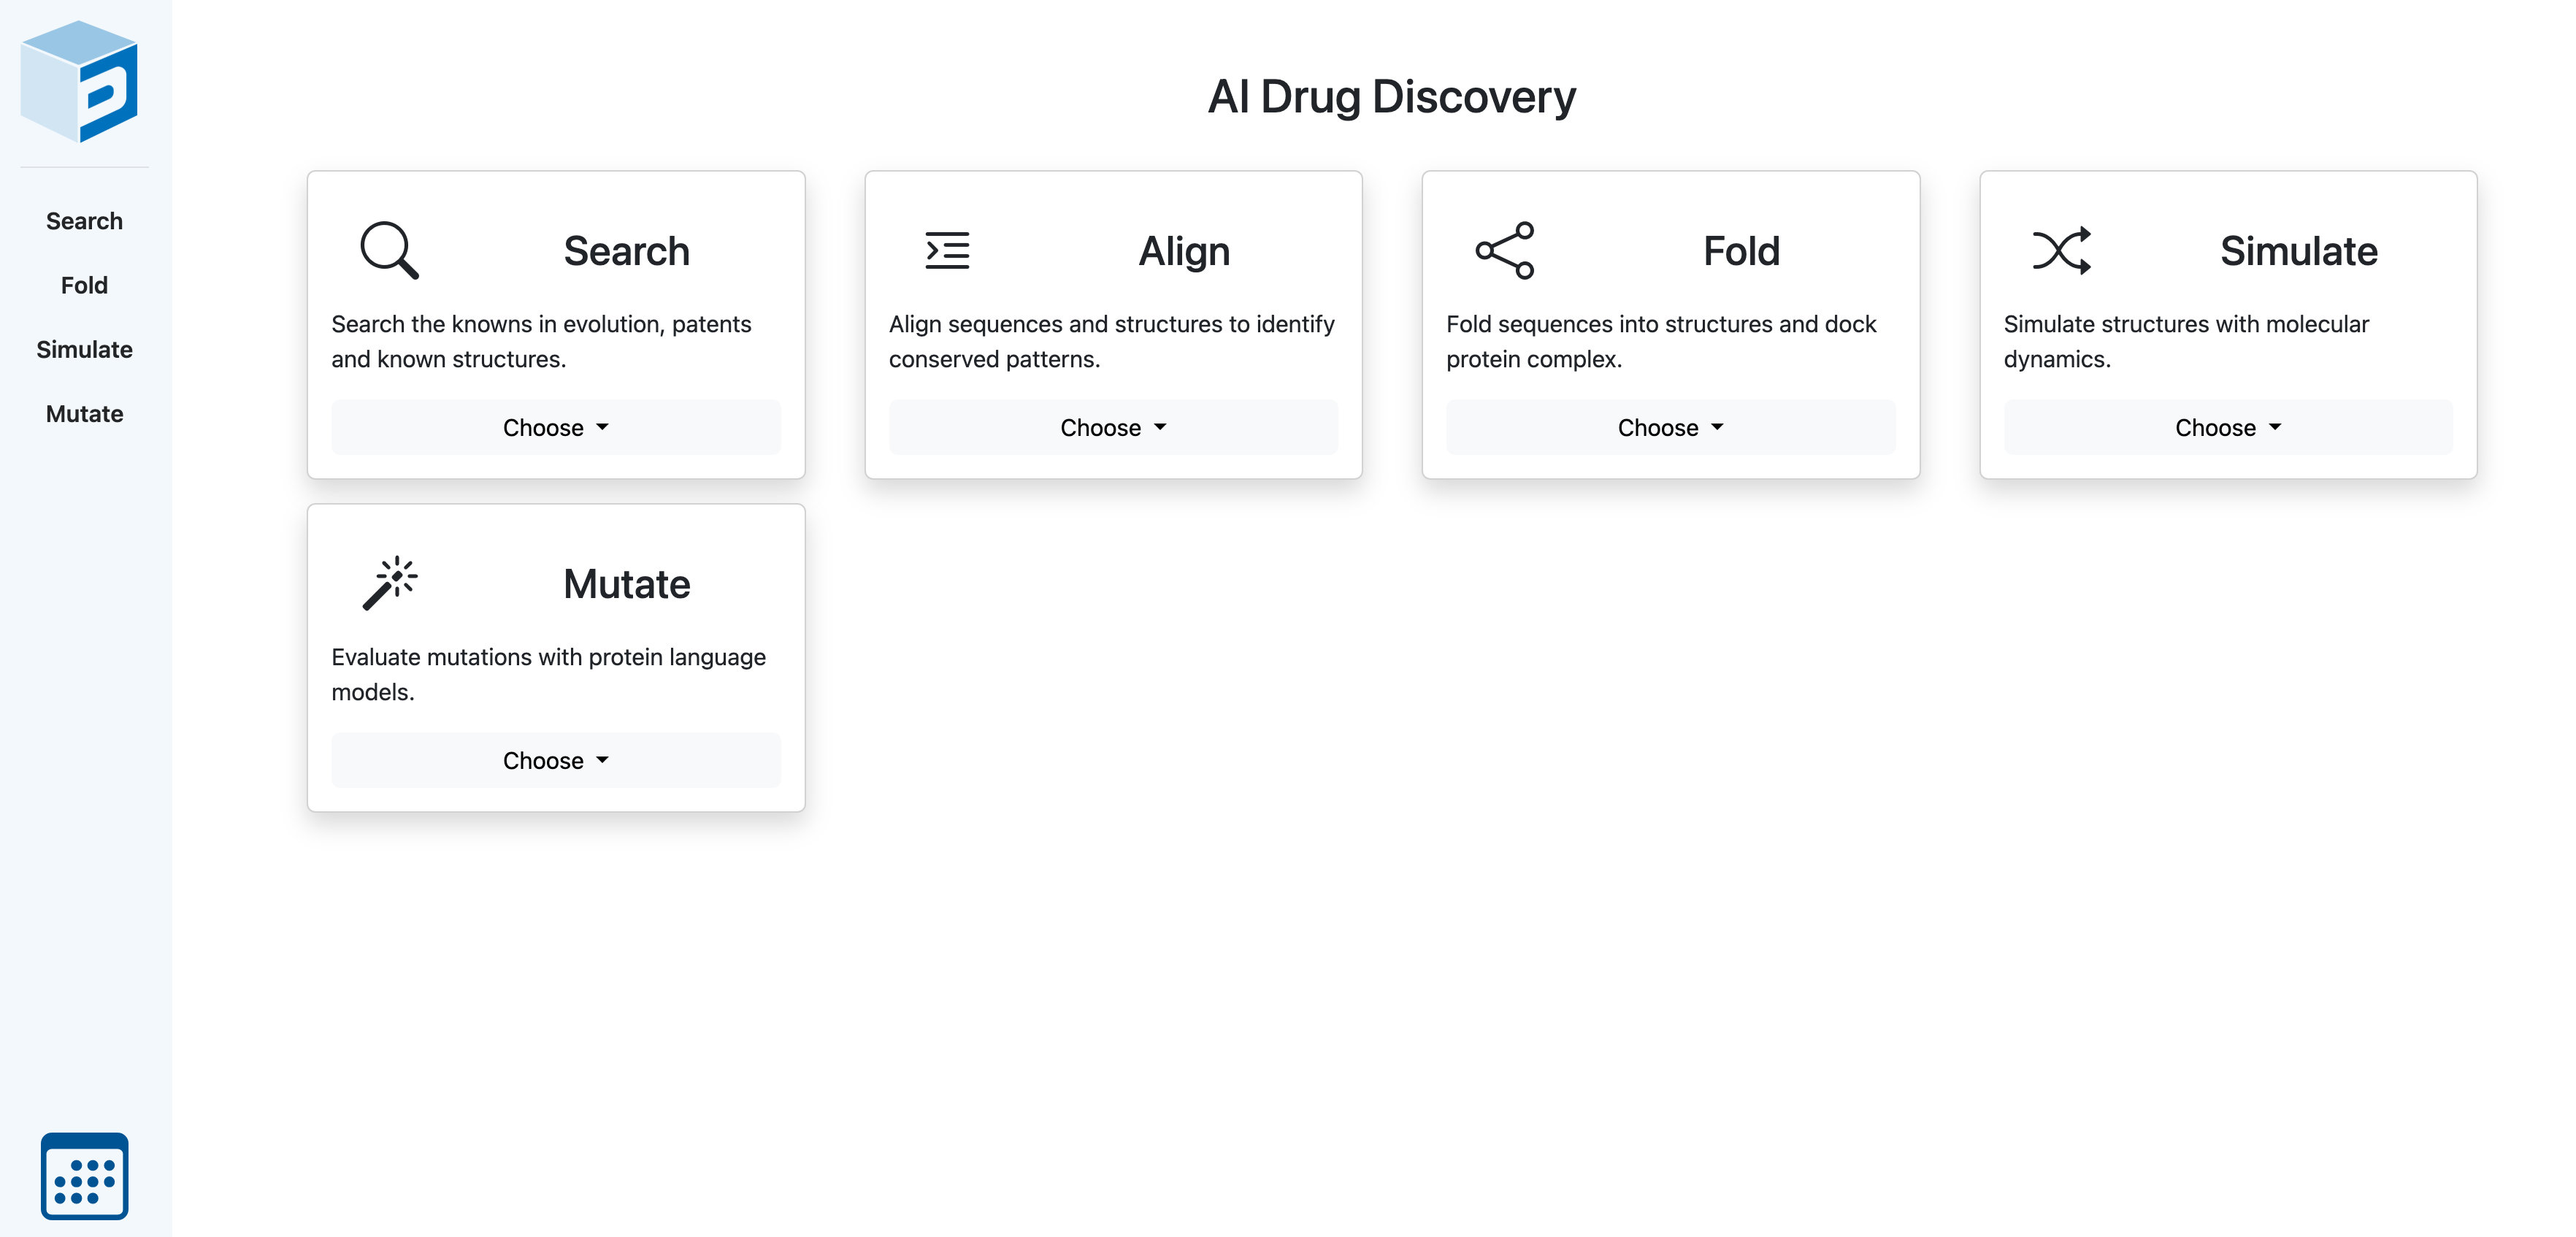Screen dimensions: 2576x1237
Task: Open Simulate from the sidebar menu
Action: (x=84, y=349)
